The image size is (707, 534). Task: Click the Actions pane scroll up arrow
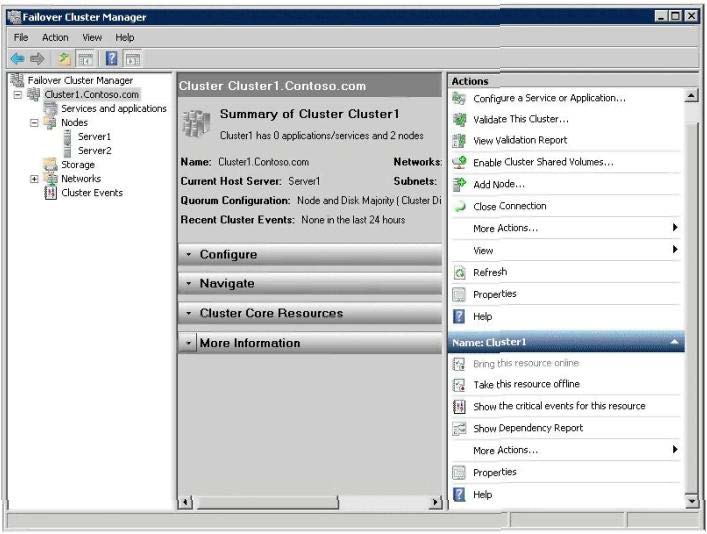coord(692,96)
